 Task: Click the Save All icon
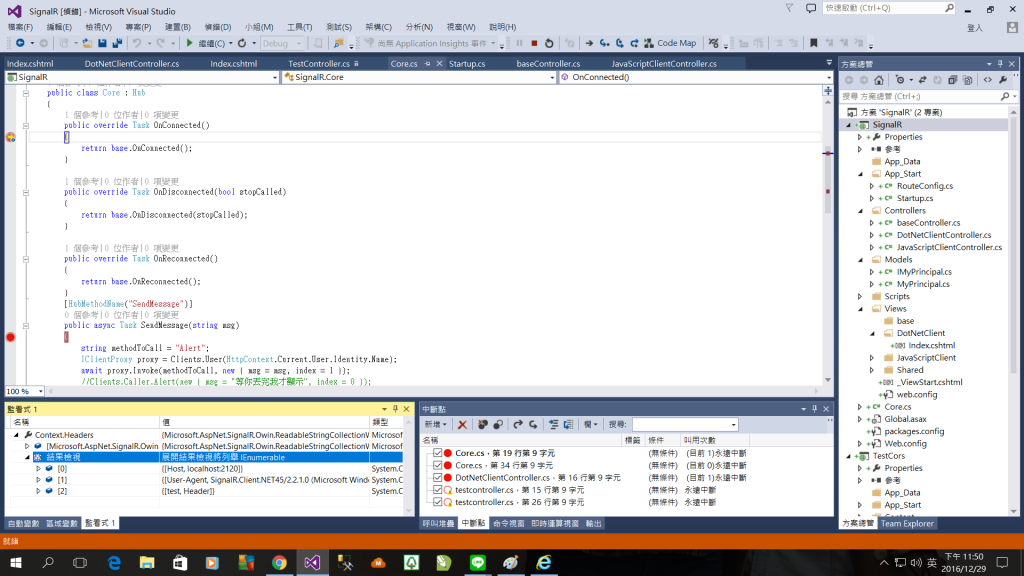[117, 43]
